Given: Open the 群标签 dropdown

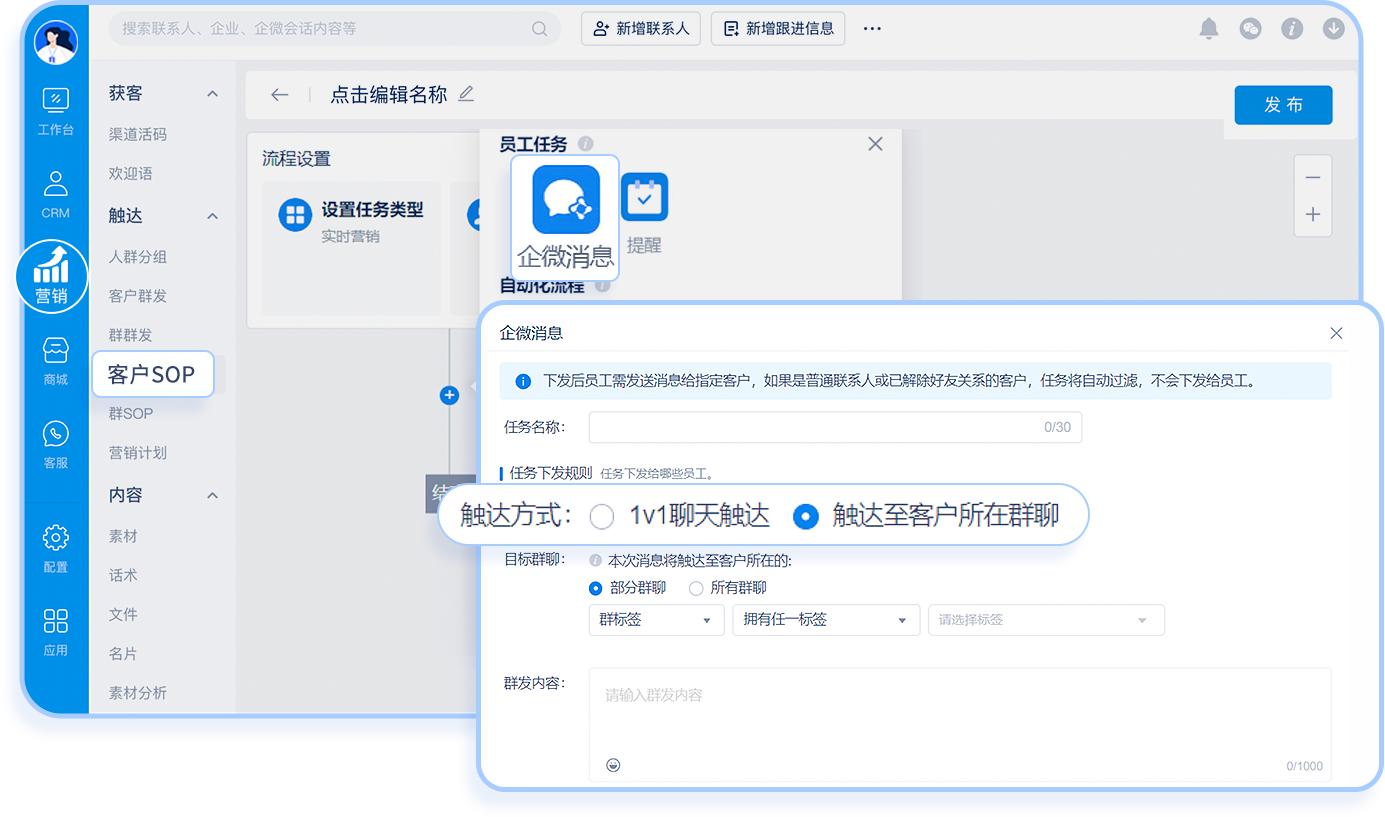Looking at the screenshot, I should point(656,620).
